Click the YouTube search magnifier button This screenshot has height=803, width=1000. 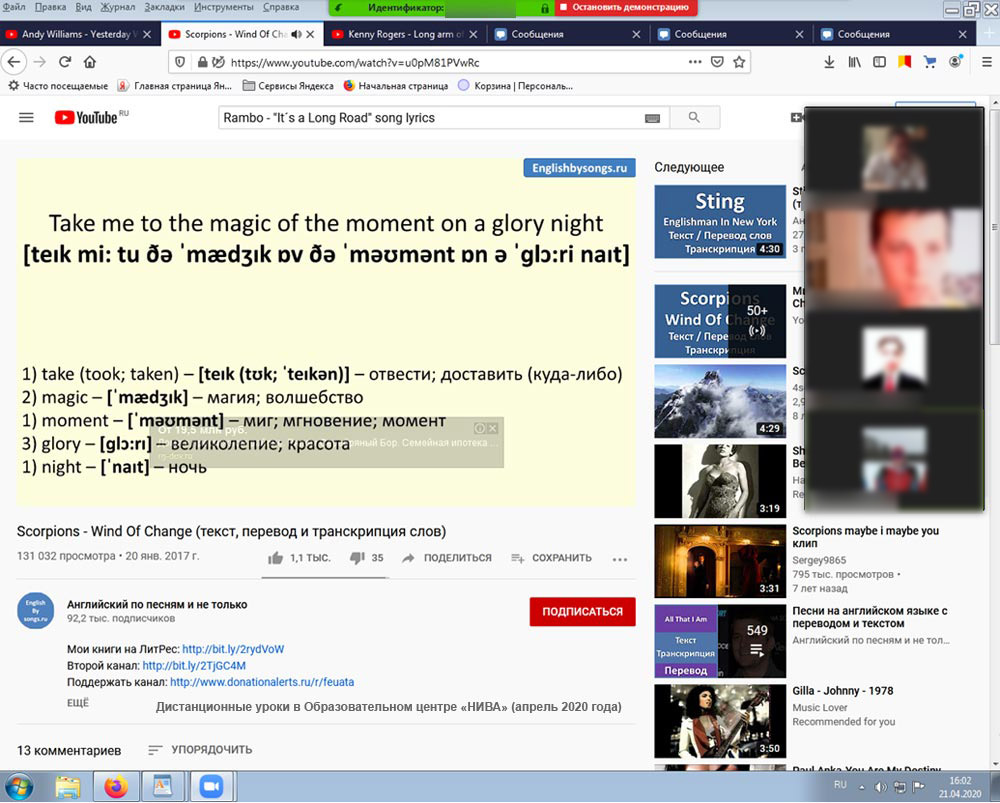[x=695, y=117]
